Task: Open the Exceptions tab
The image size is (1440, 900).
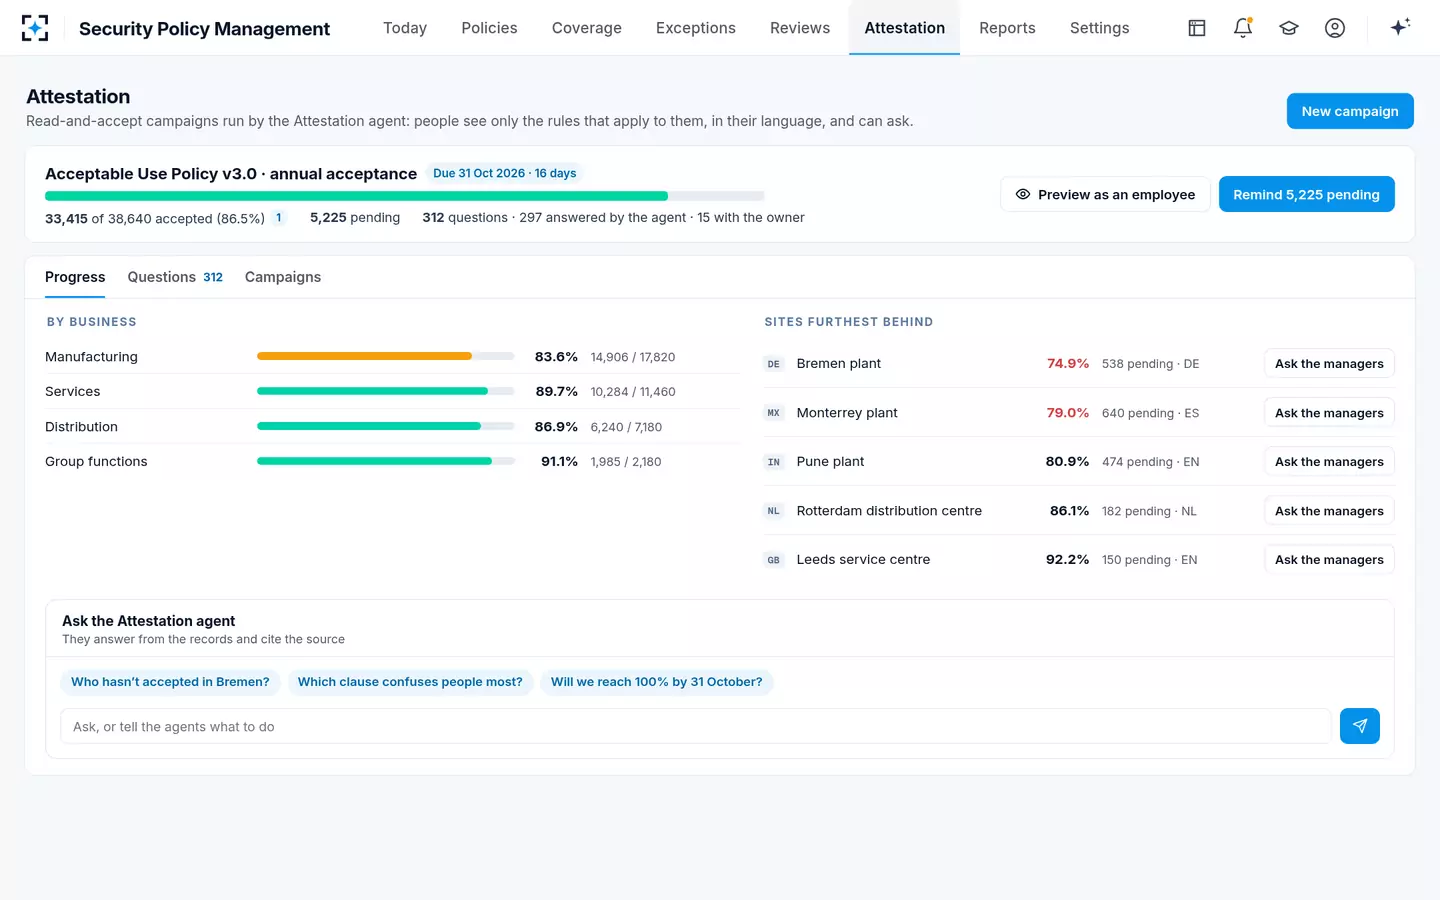Action: (696, 28)
